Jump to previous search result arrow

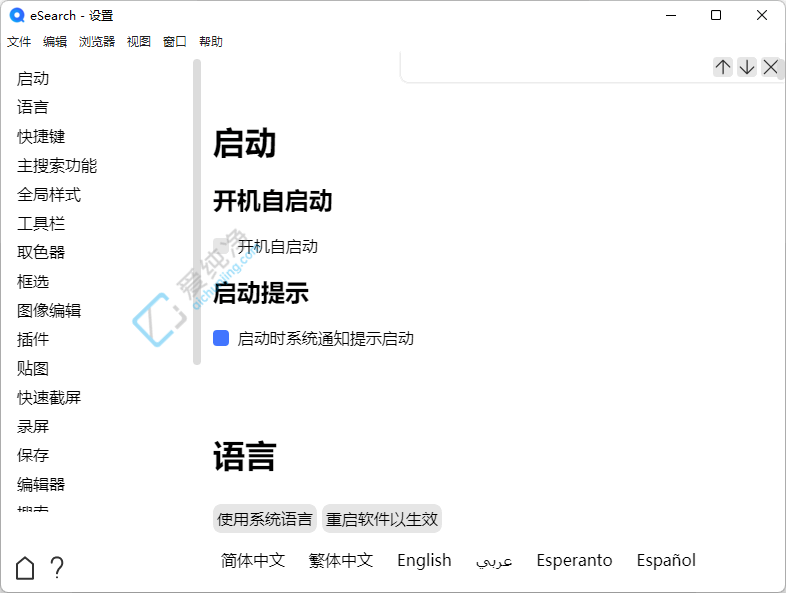722,67
